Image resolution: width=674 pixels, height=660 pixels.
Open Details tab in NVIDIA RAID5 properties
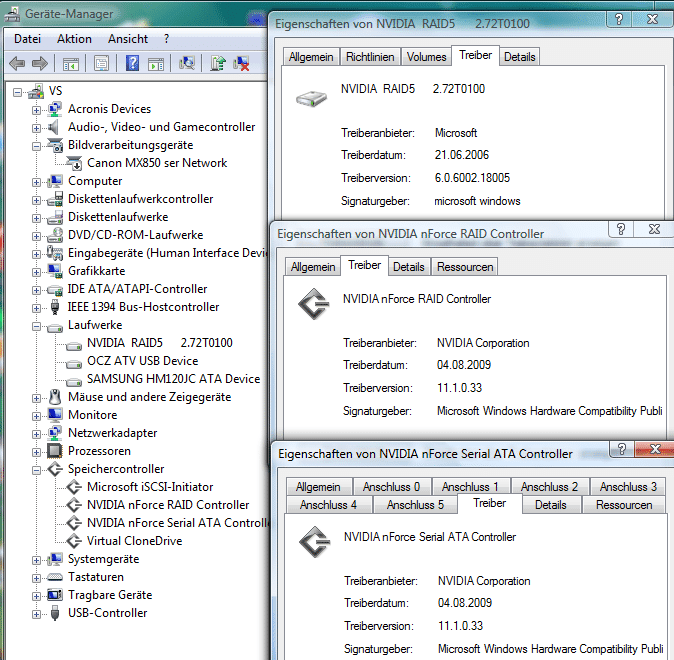coord(519,57)
